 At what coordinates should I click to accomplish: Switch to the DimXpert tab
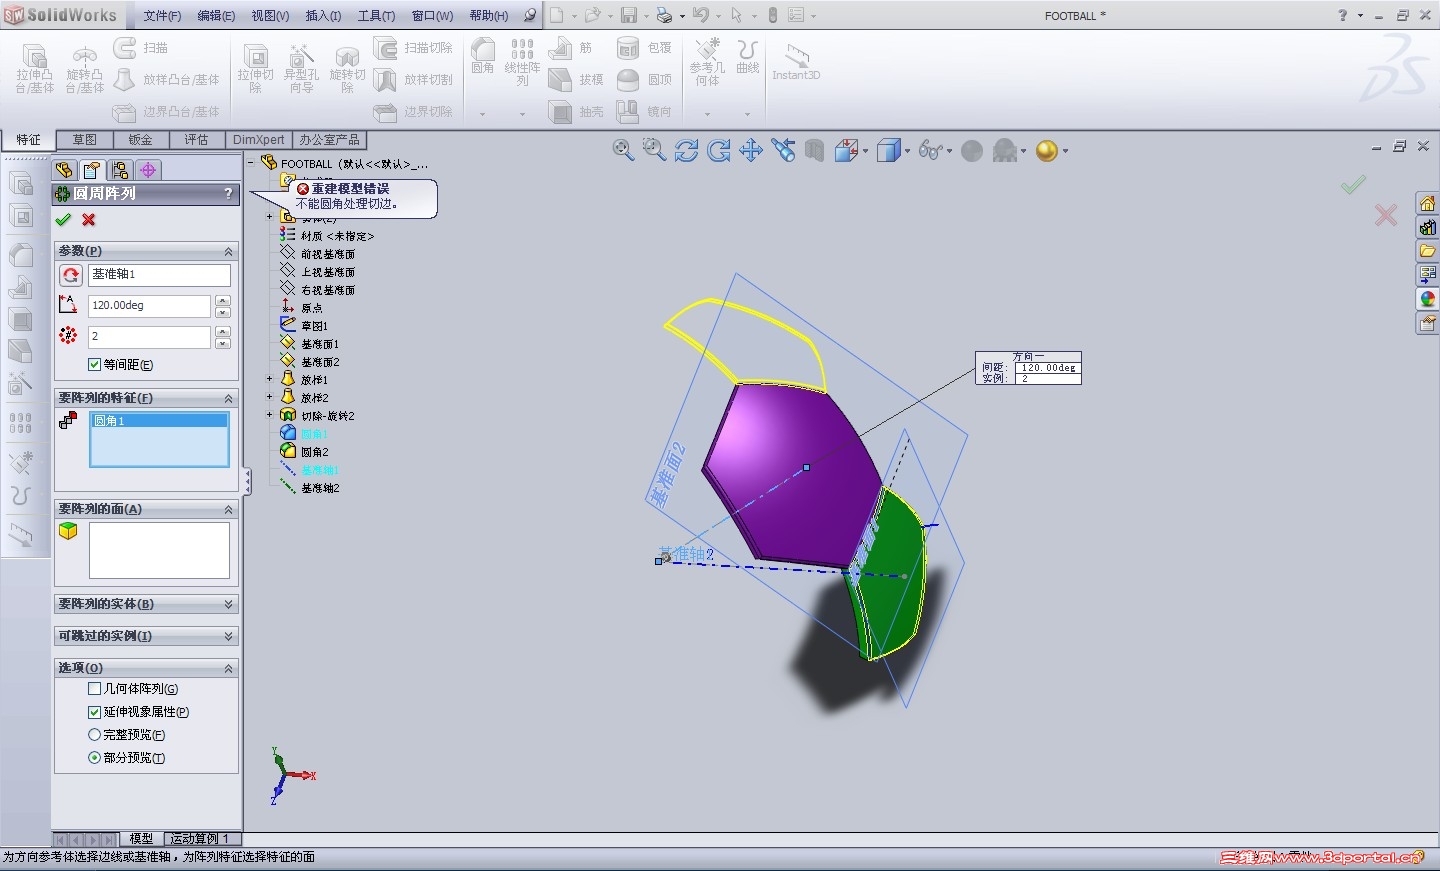[x=259, y=140]
